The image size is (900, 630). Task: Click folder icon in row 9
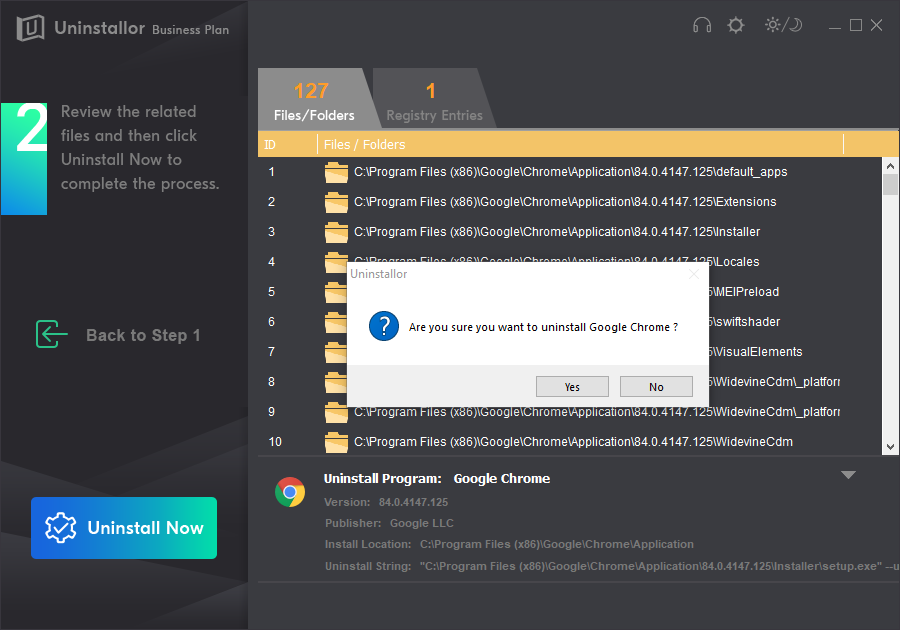pos(336,414)
